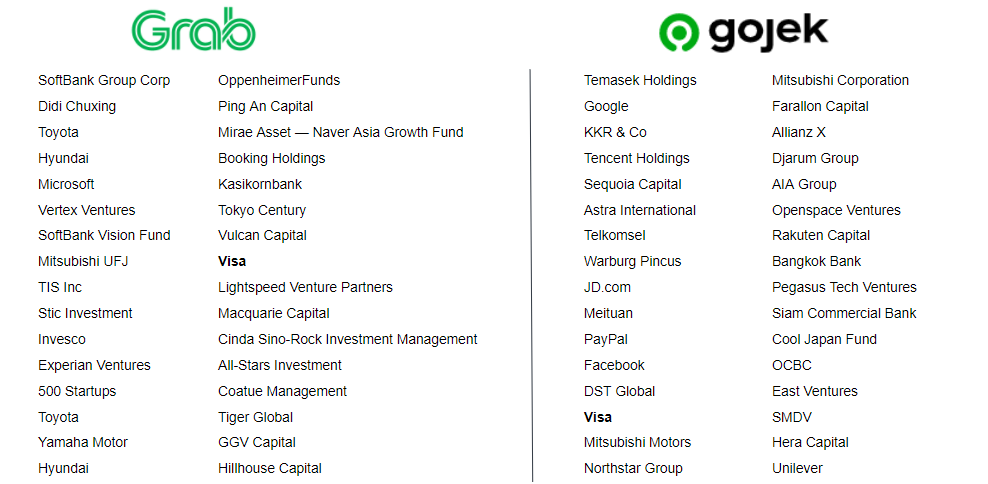This screenshot has height=484, width=988.
Task: Click Mirae Asset — Naver Asia Growth Fund
Action: click(341, 132)
